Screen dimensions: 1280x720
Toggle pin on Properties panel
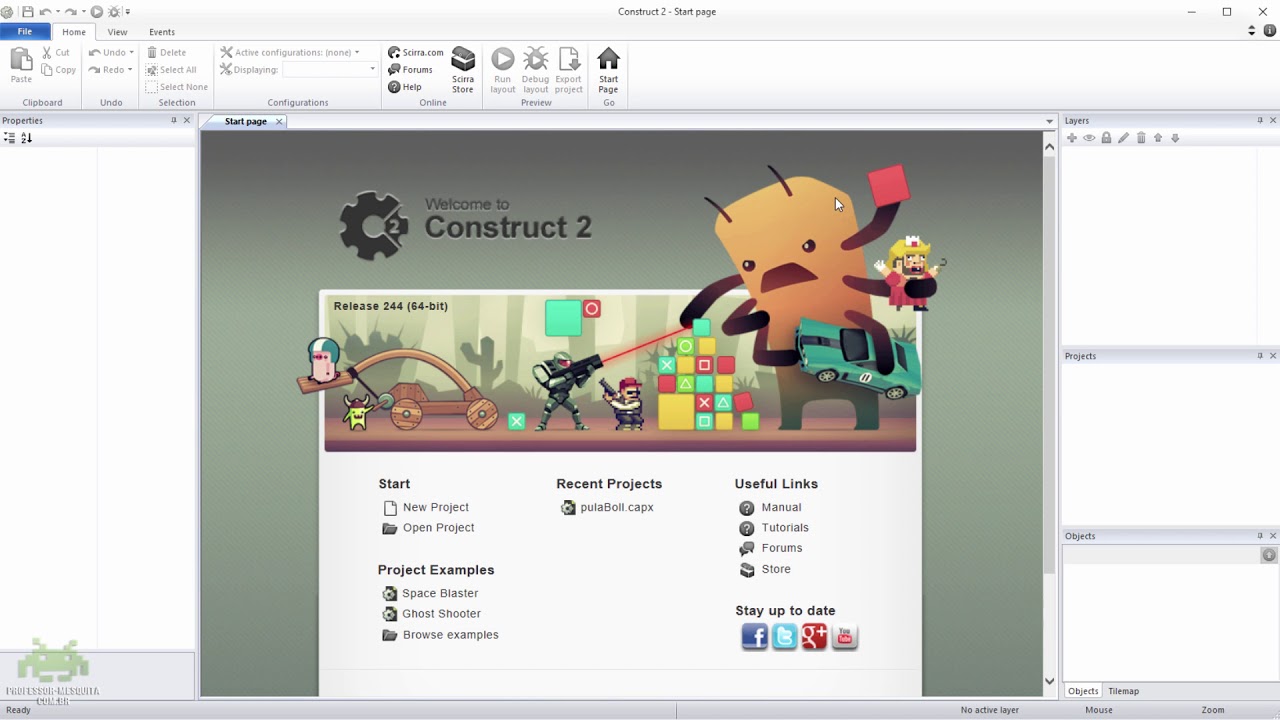tap(173, 120)
